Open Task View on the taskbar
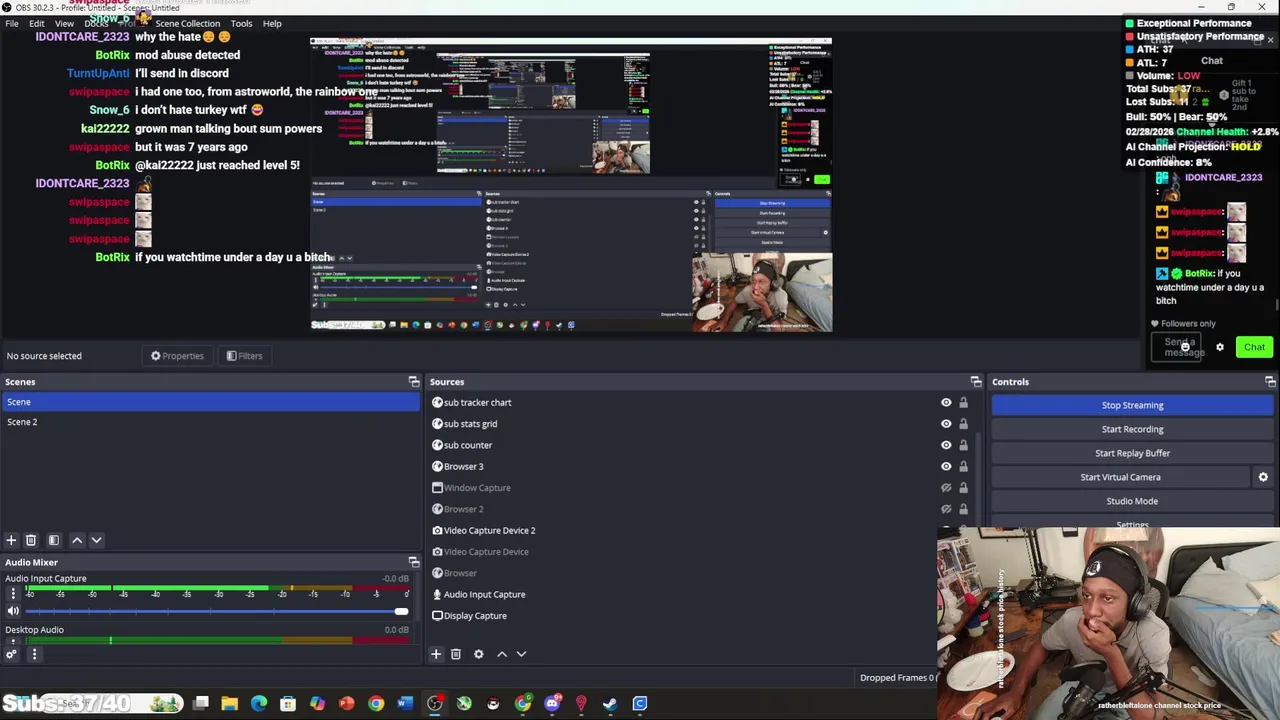 coord(200,704)
